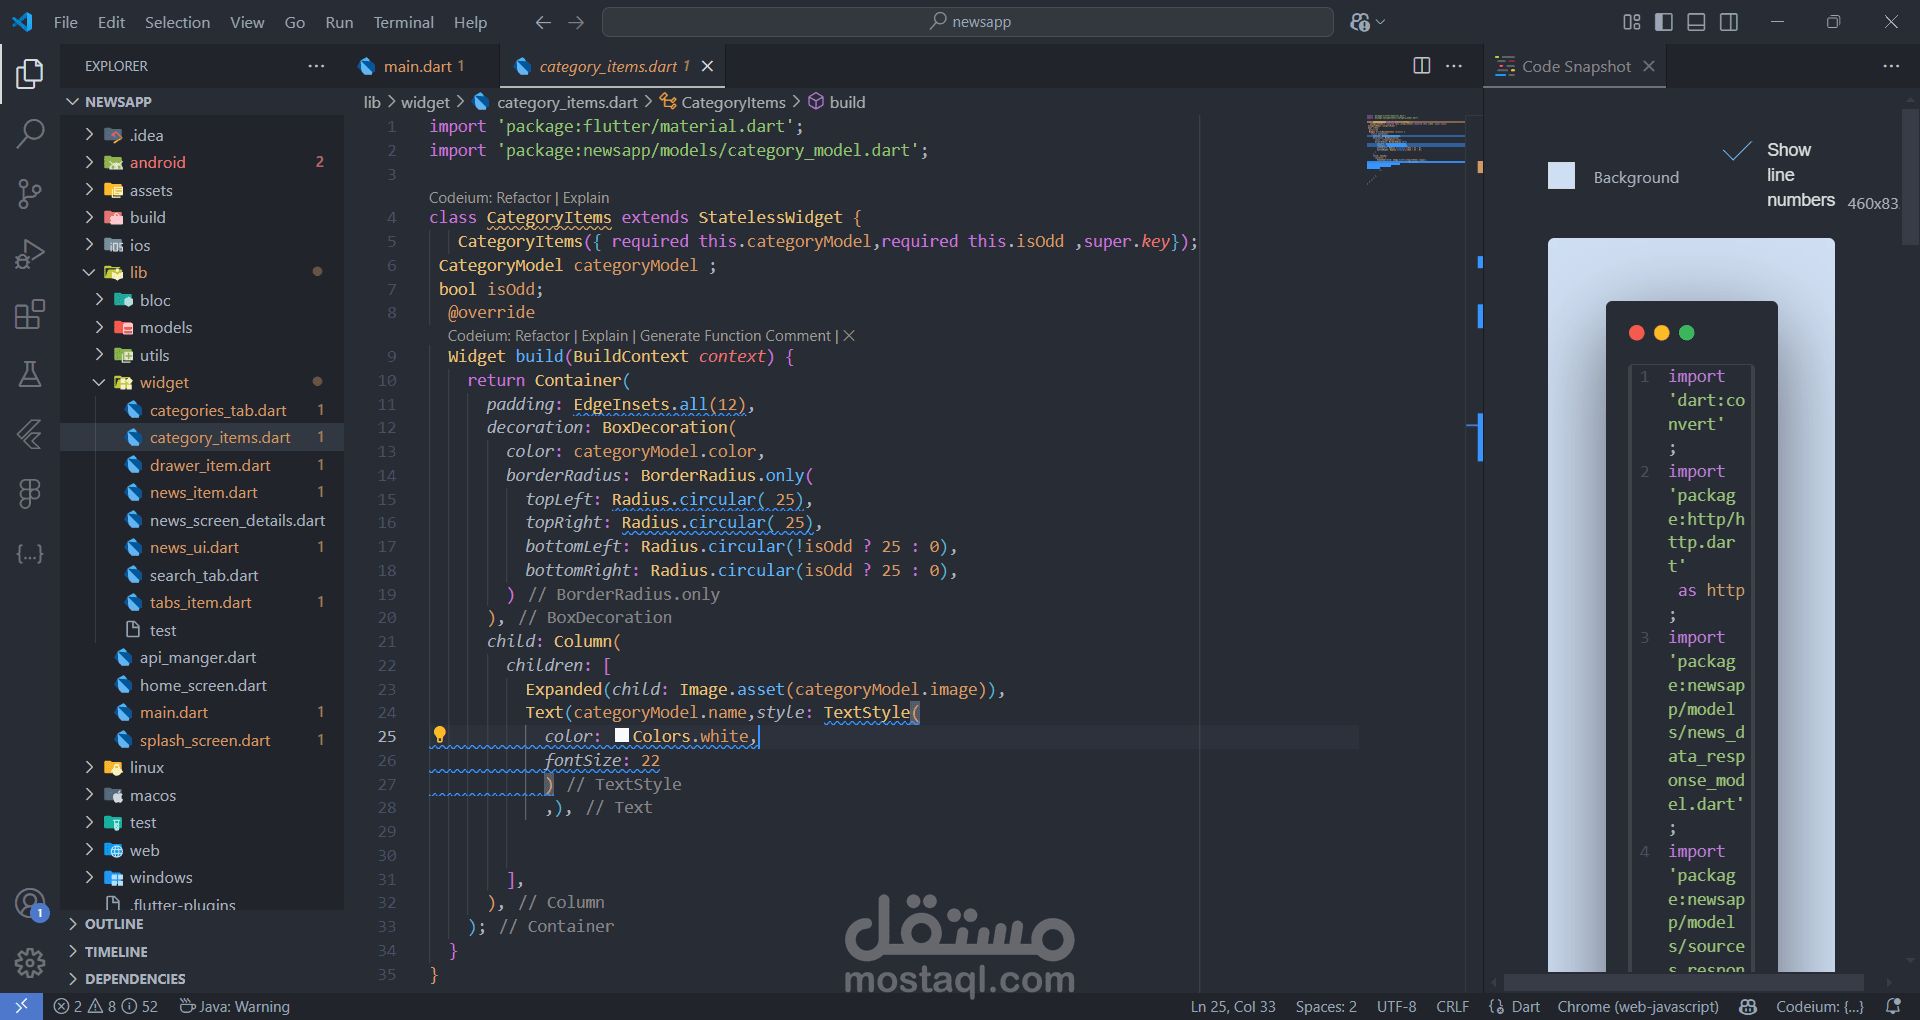Open the Explorer view in activity bar

30,73
